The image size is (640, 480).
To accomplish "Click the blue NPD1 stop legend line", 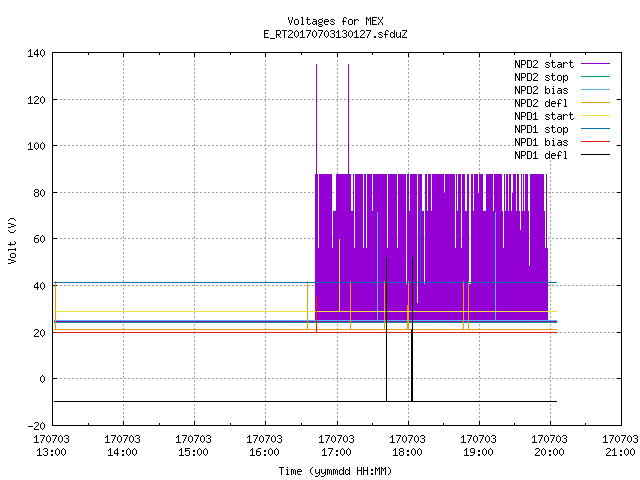I will pos(596,129).
